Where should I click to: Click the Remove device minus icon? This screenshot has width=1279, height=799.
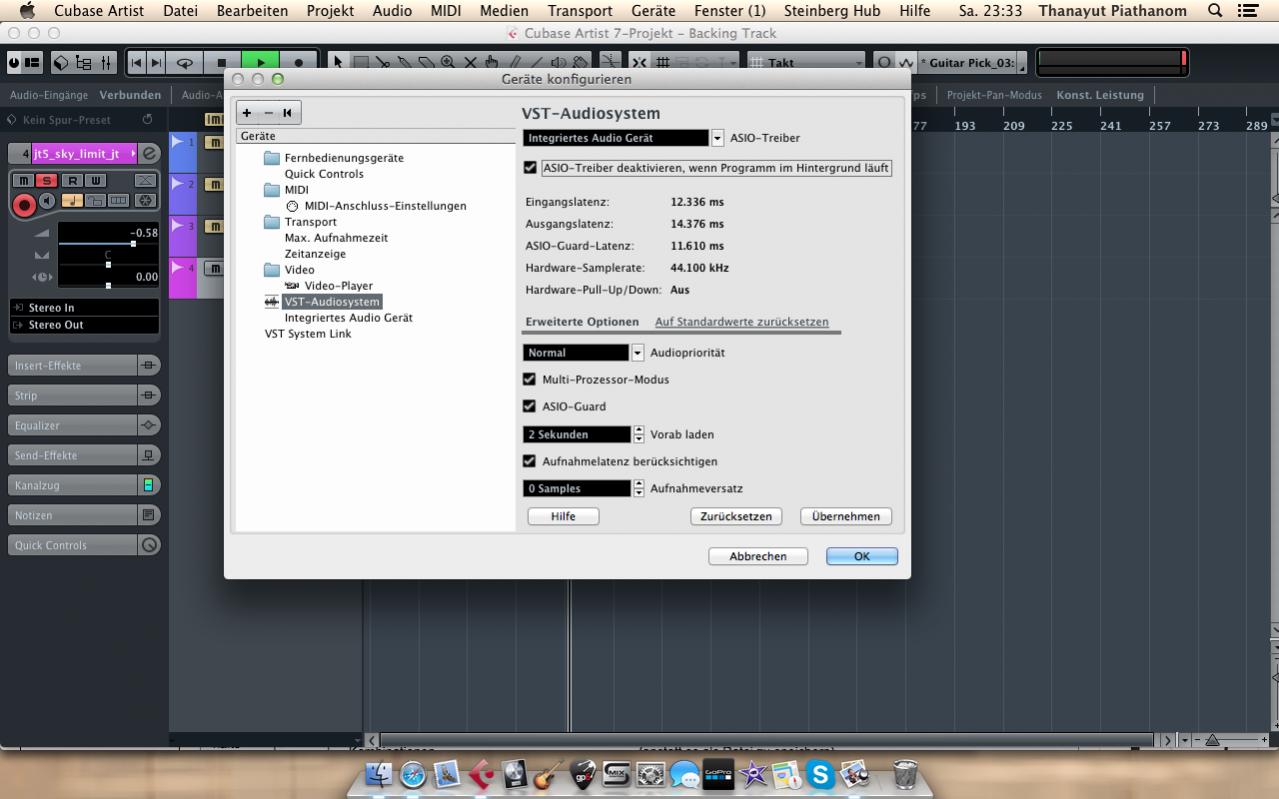click(x=268, y=113)
